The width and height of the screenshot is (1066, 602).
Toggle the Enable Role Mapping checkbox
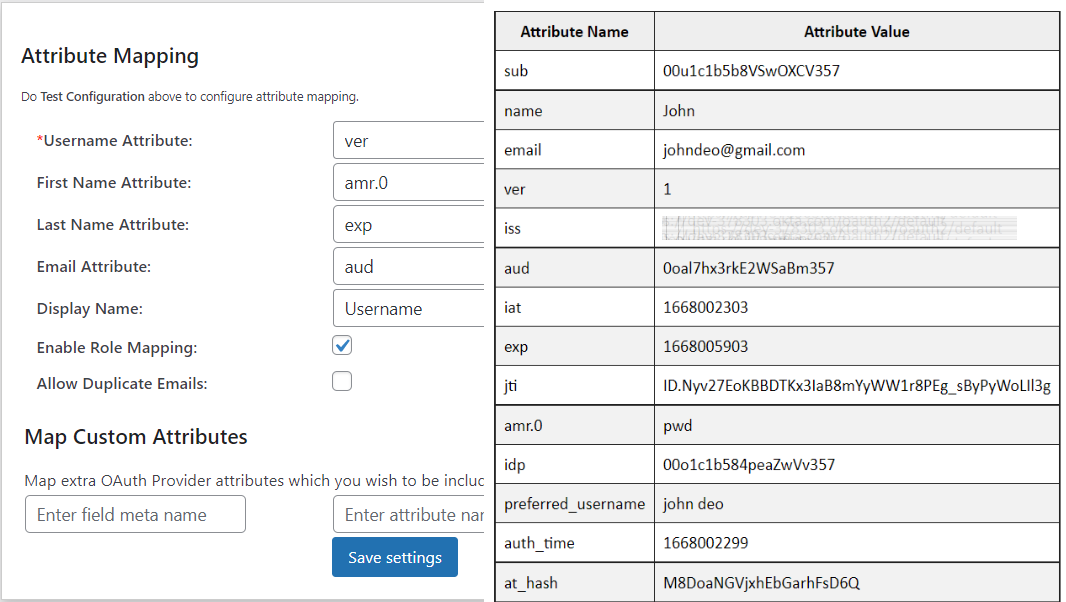click(342, 346)
